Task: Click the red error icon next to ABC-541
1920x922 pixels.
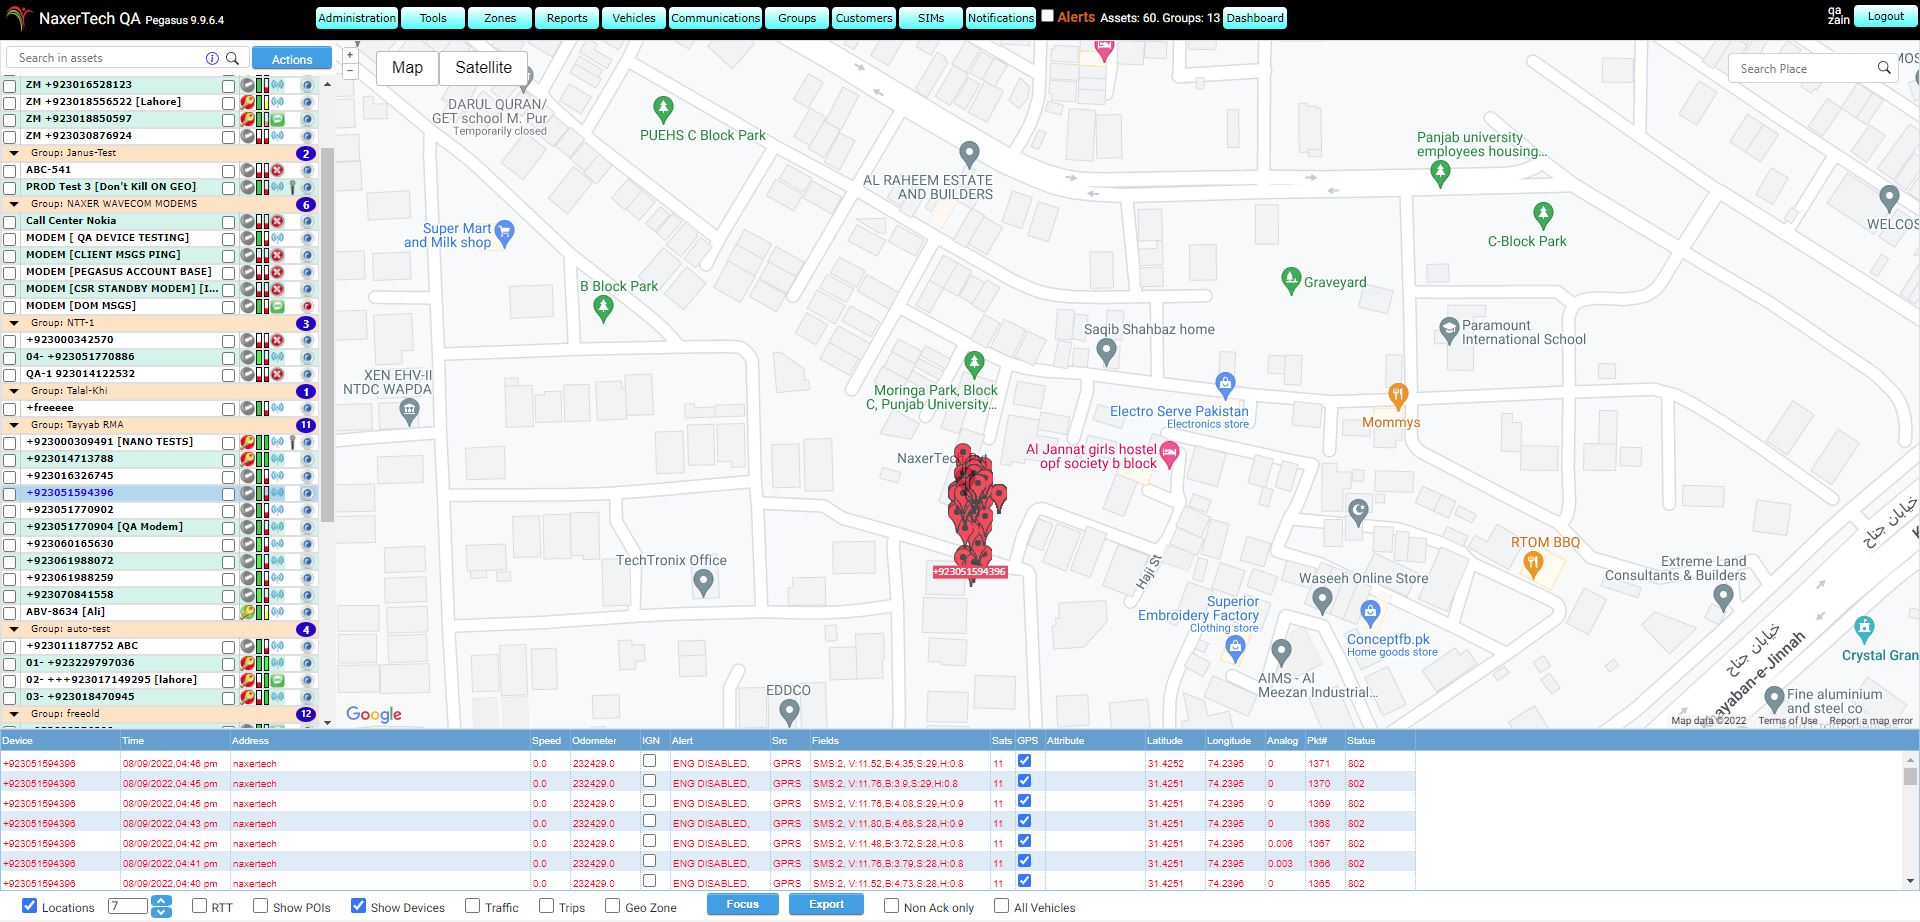Action: pos(277,170)
